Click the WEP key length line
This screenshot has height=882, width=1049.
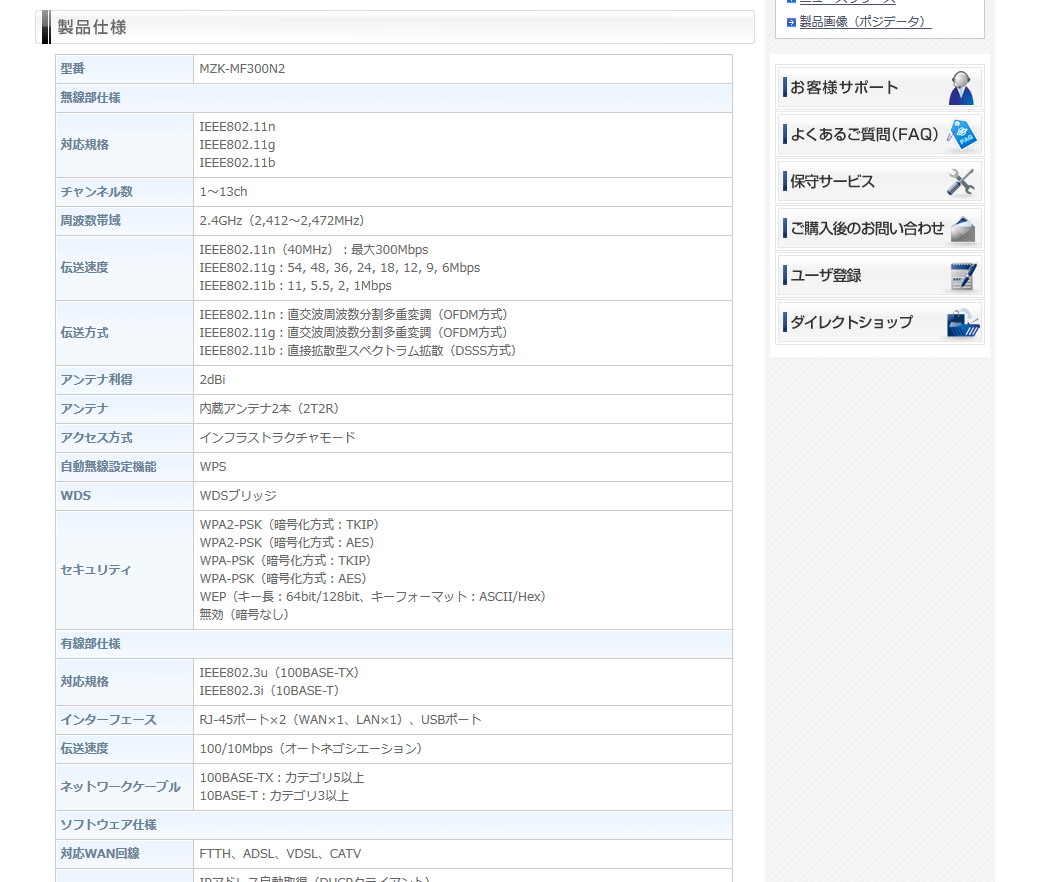(x=373, y=597)
